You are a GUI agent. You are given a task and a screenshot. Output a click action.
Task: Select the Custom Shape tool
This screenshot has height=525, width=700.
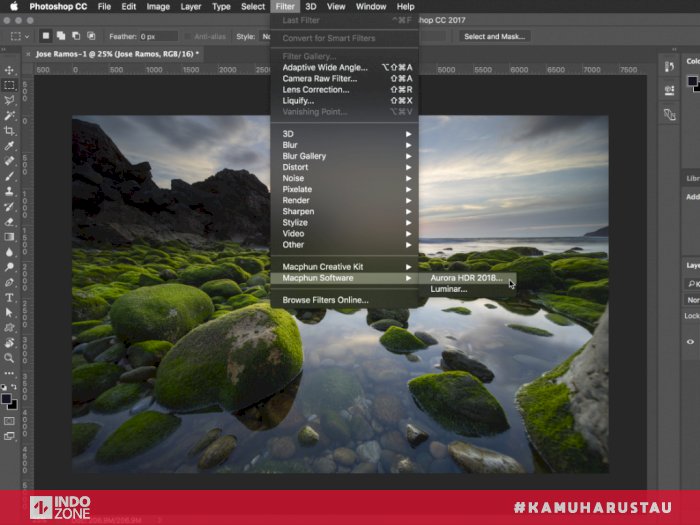pos(9,328)
